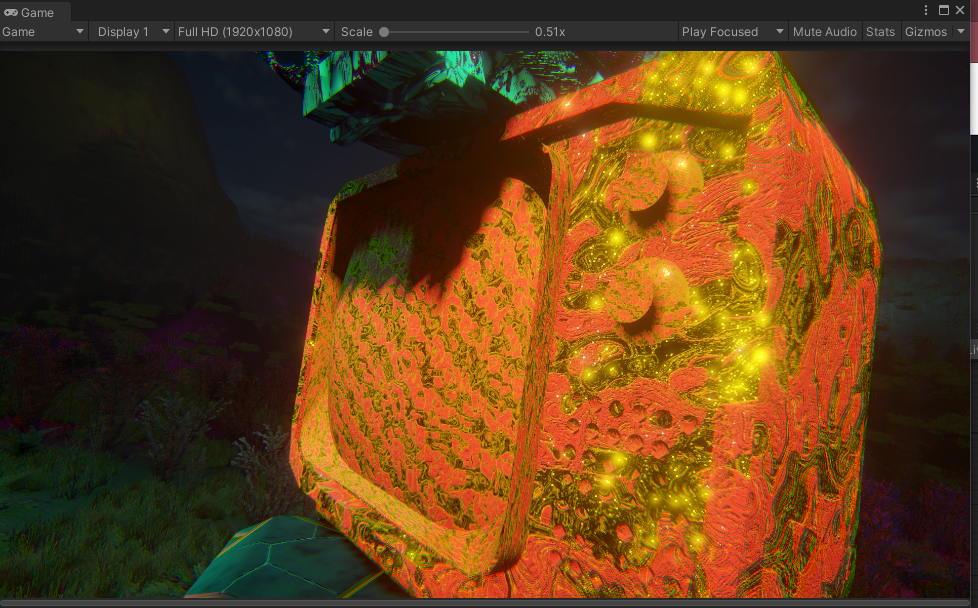This screenshot has height=608, width=978.
Task: Open the three-dot panel options menu
Action: pos(925,10)
